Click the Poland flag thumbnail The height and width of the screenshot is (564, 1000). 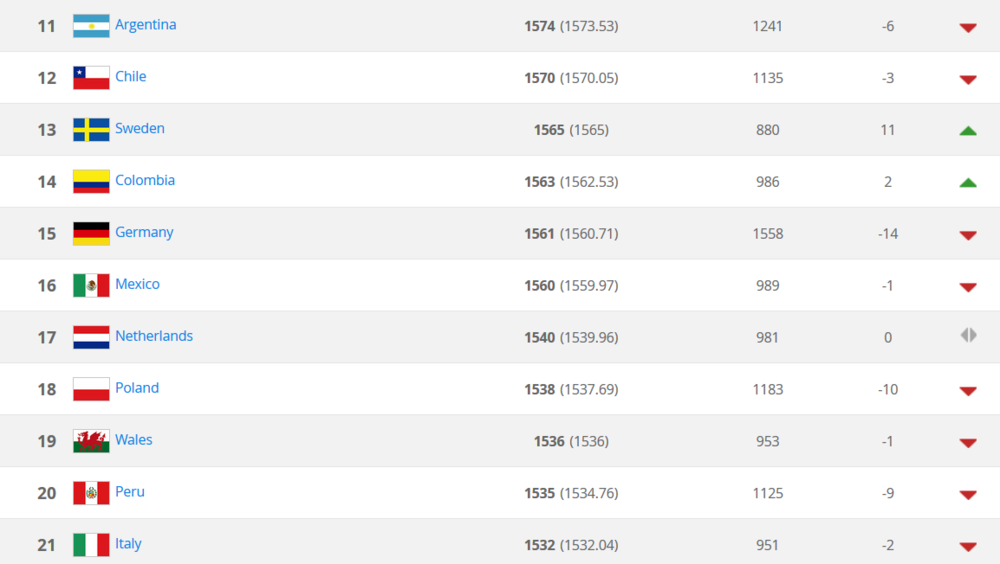[x=91, y=389]
